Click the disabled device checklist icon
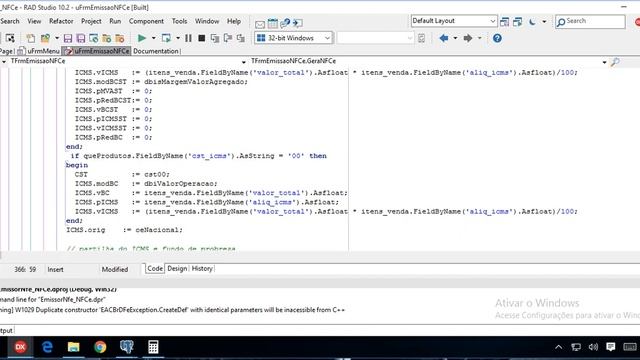 pos(422,38)
